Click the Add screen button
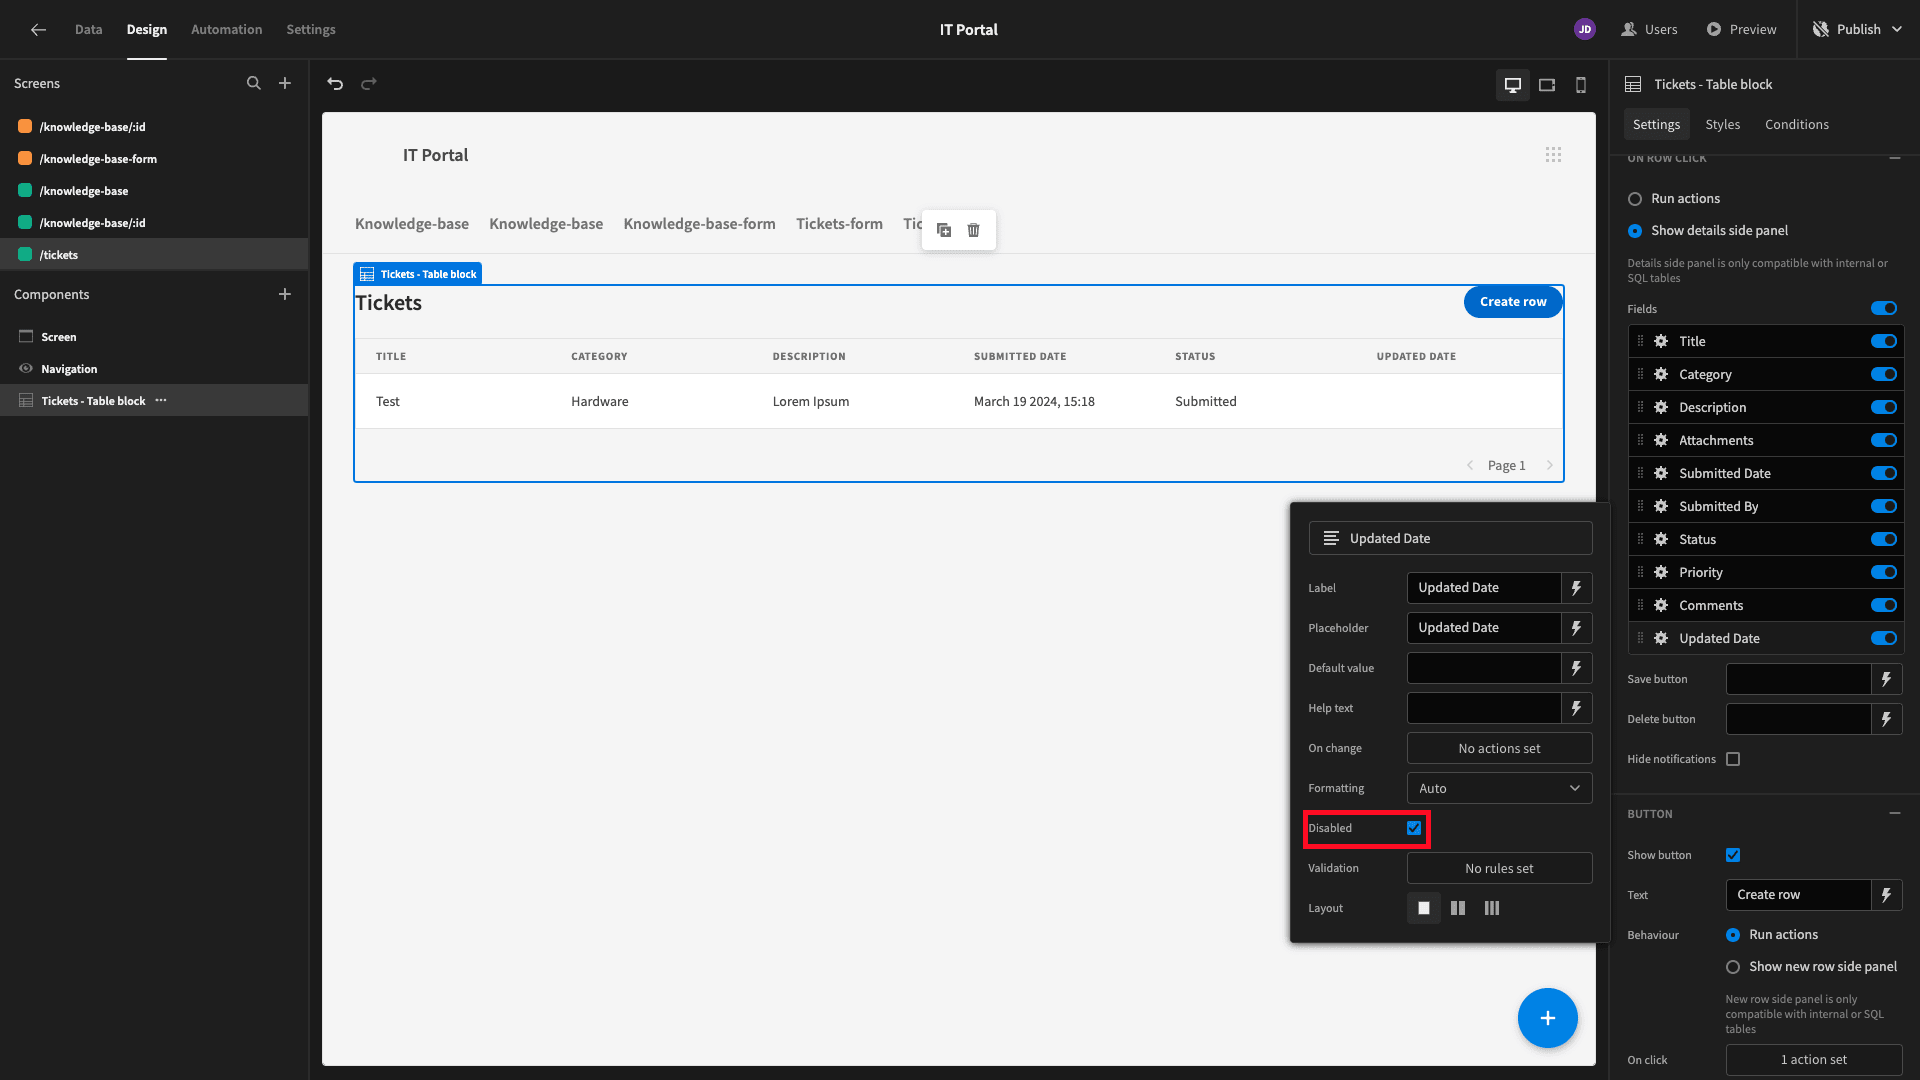The width and height of the screenshot is (1920, 1080). (x=285, y=83)
